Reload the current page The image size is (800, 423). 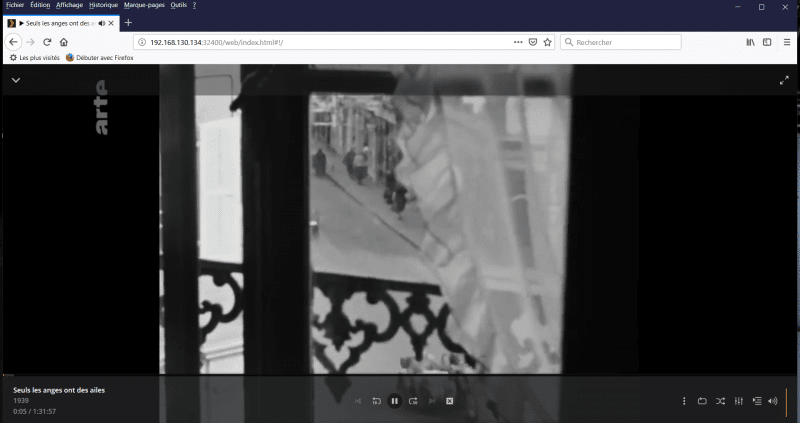[47, 42]
